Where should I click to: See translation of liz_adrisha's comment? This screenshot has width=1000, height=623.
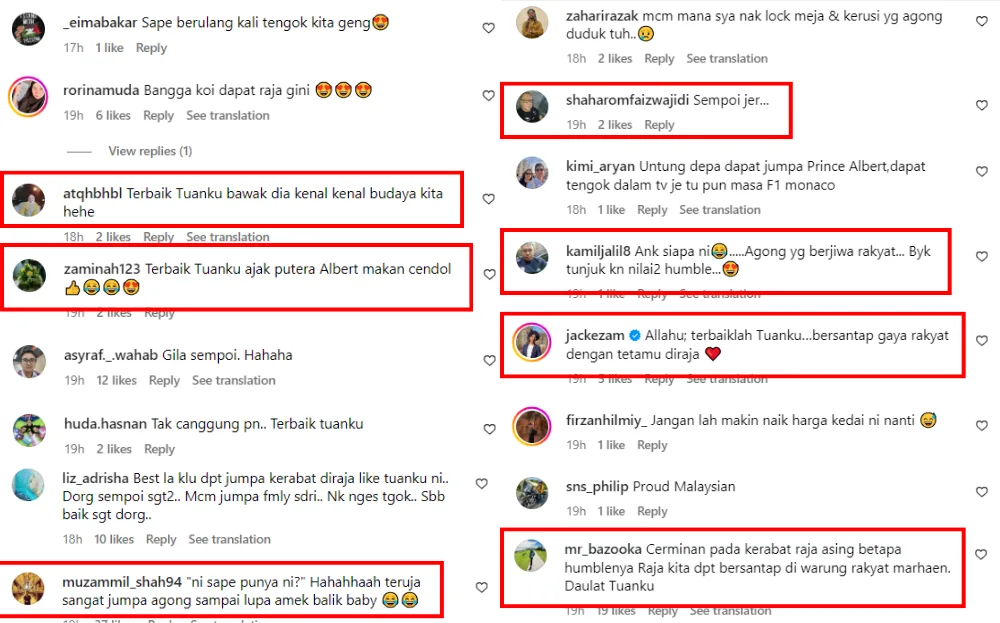click(x=230, y=539)
